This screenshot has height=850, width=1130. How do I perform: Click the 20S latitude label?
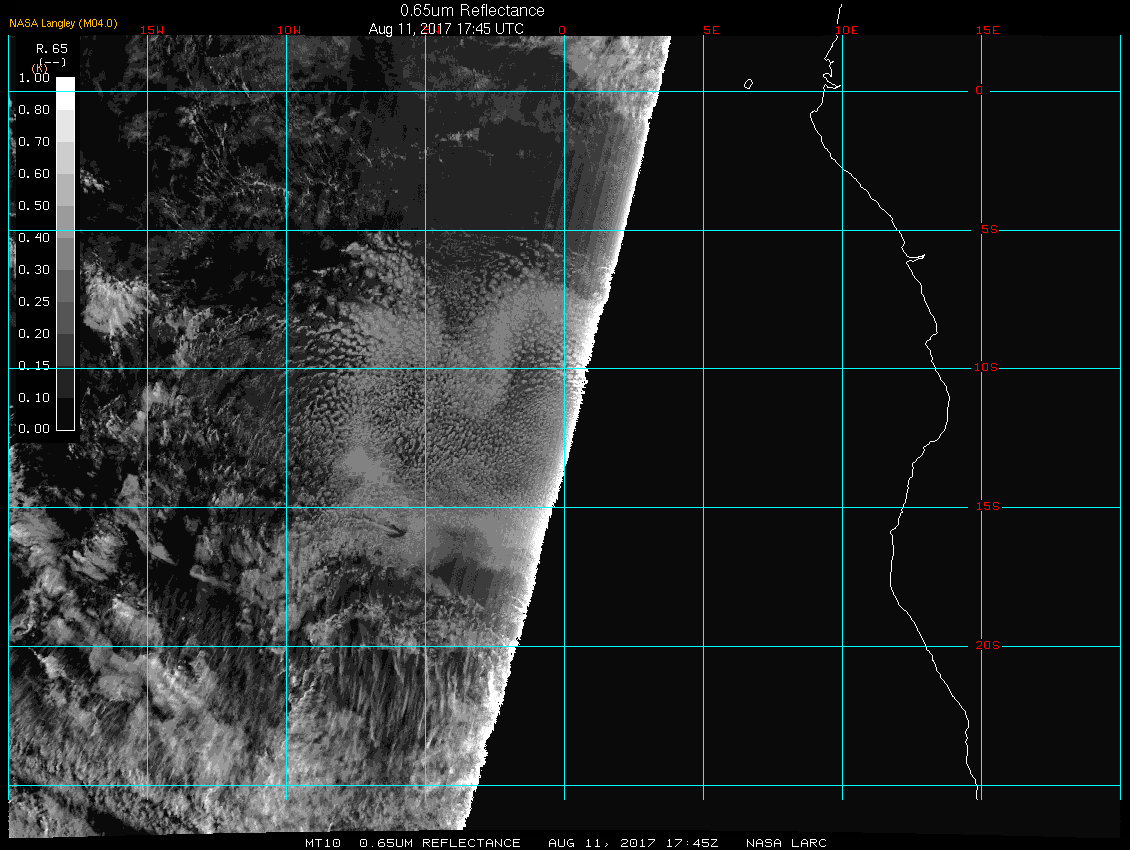tap(986, 646)
